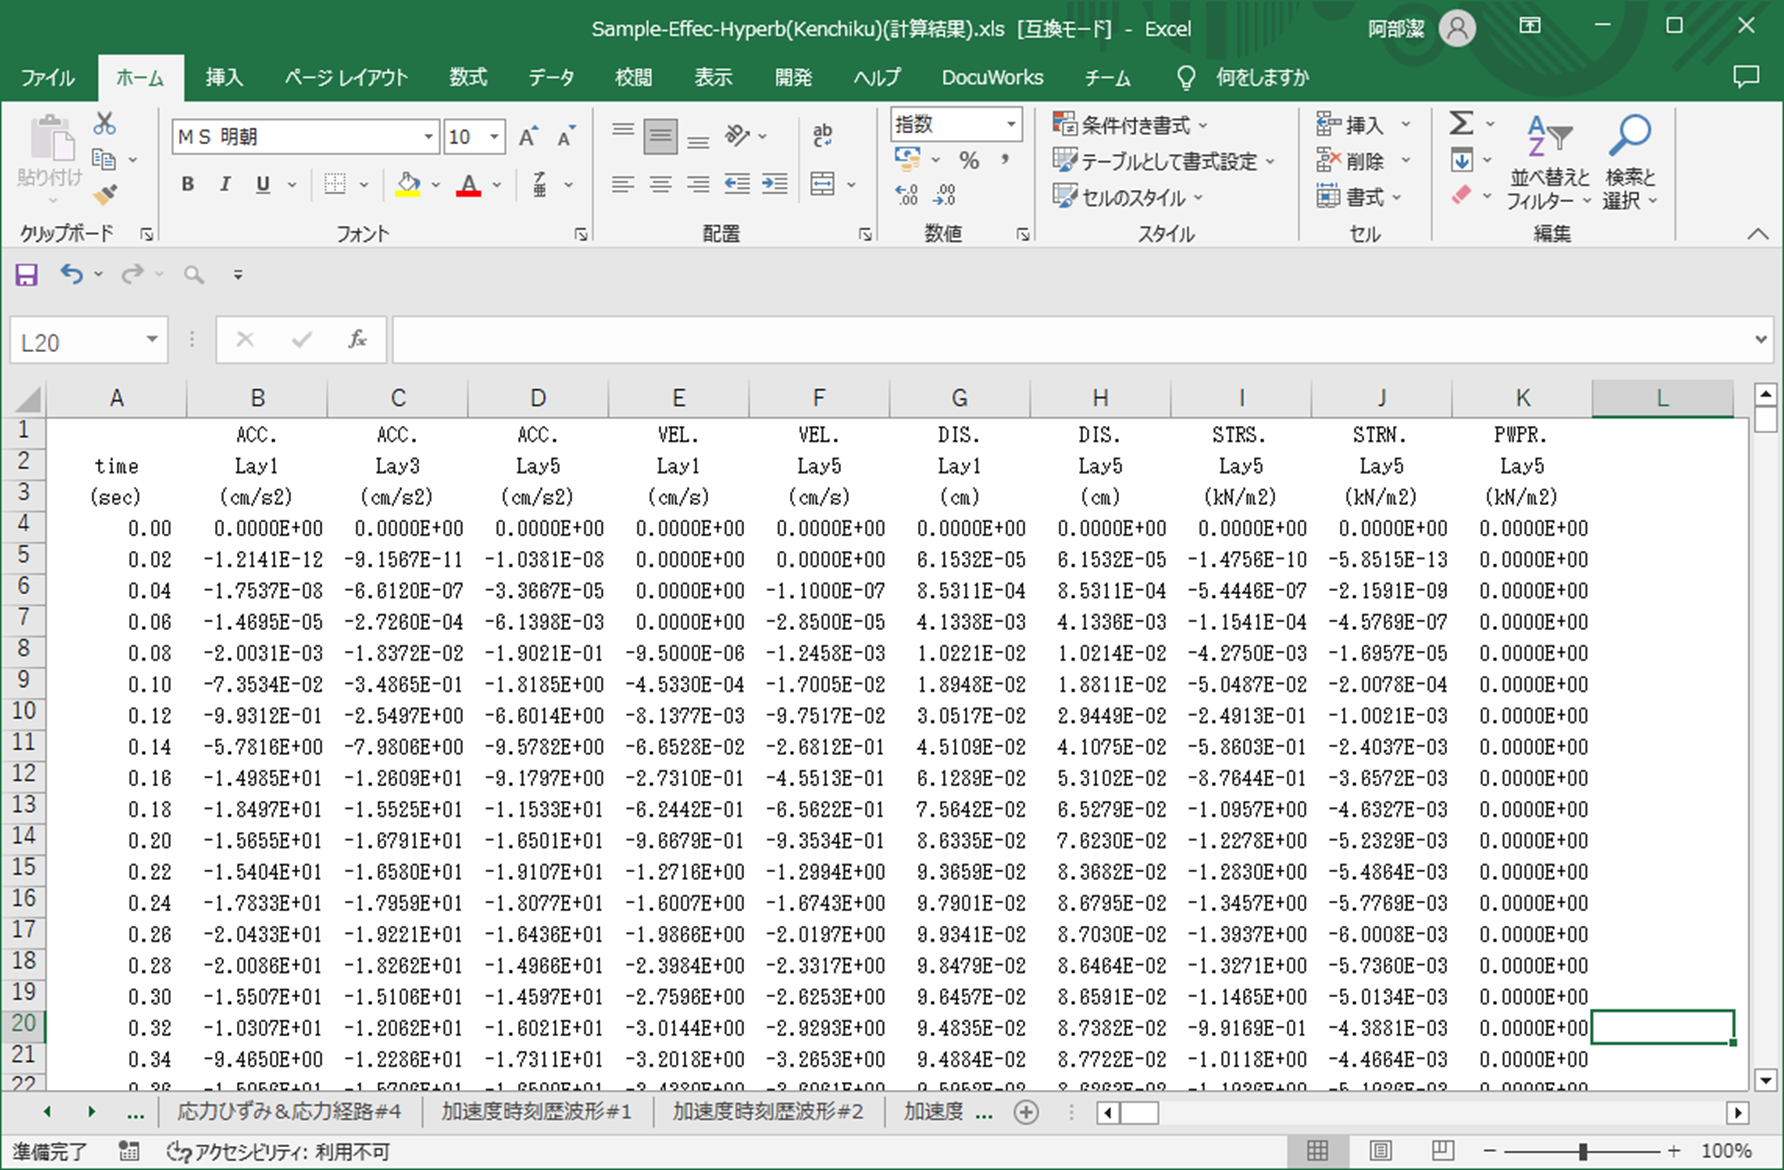Collapse the ribbon with chevron
Image resolution: width=1784 pixels, height=1170 pixels.
1757,233
